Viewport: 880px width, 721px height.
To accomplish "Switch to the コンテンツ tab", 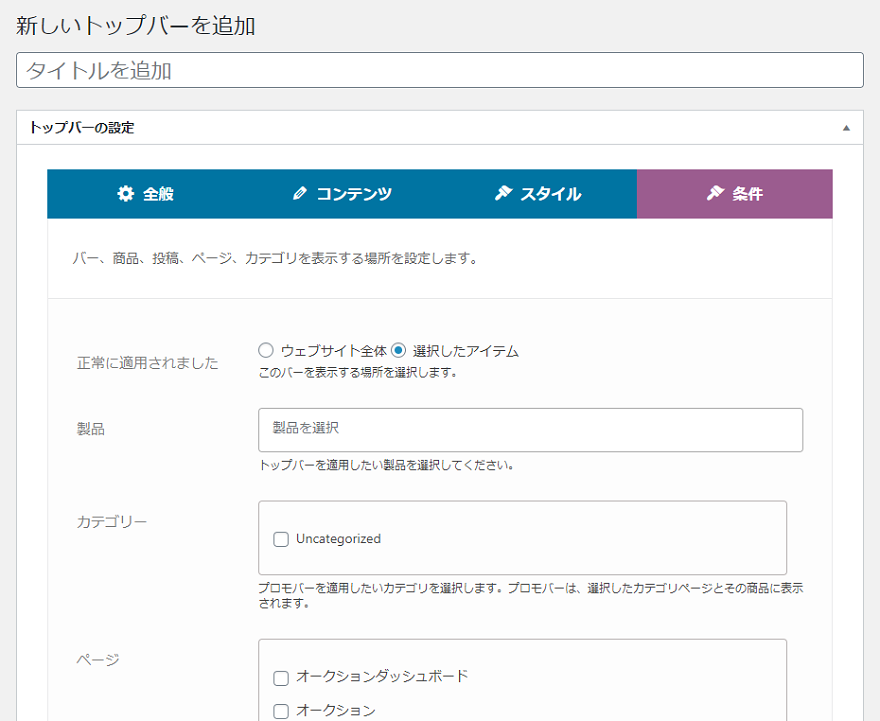I will pos(342,194).
